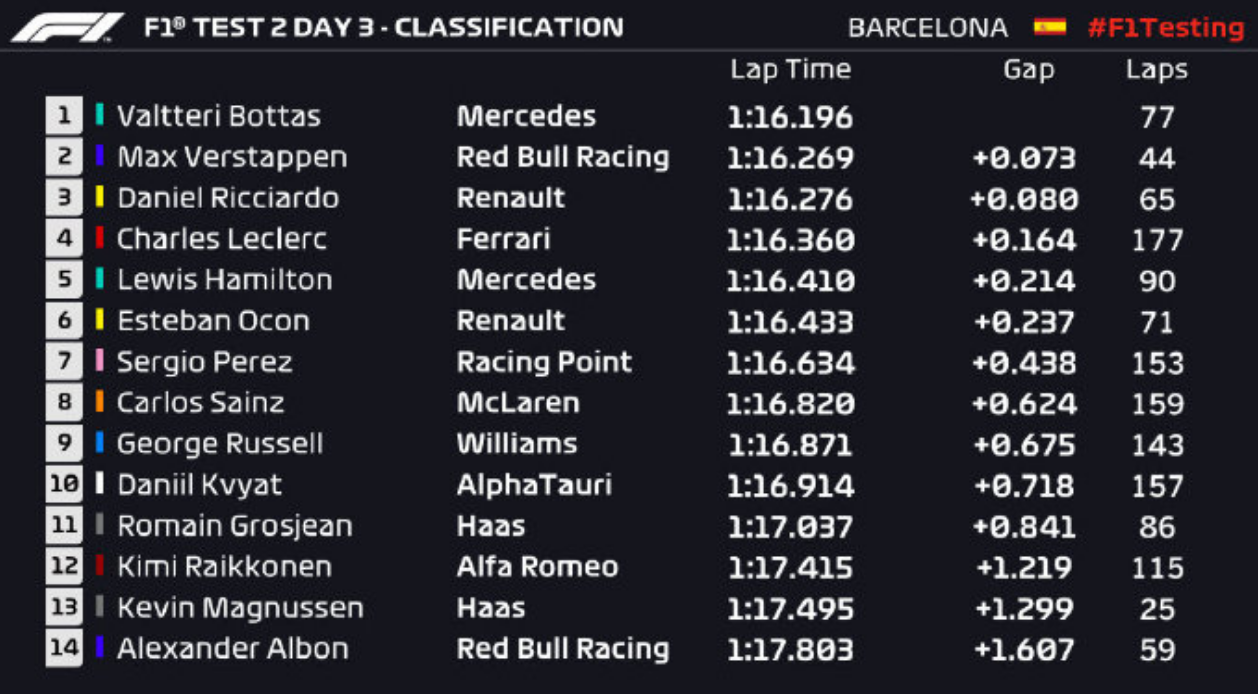Image resolution: width=1258 pixels, height=694 pixels.
Task: Select the Laps column header
Action: click(x=1156, y=70)
